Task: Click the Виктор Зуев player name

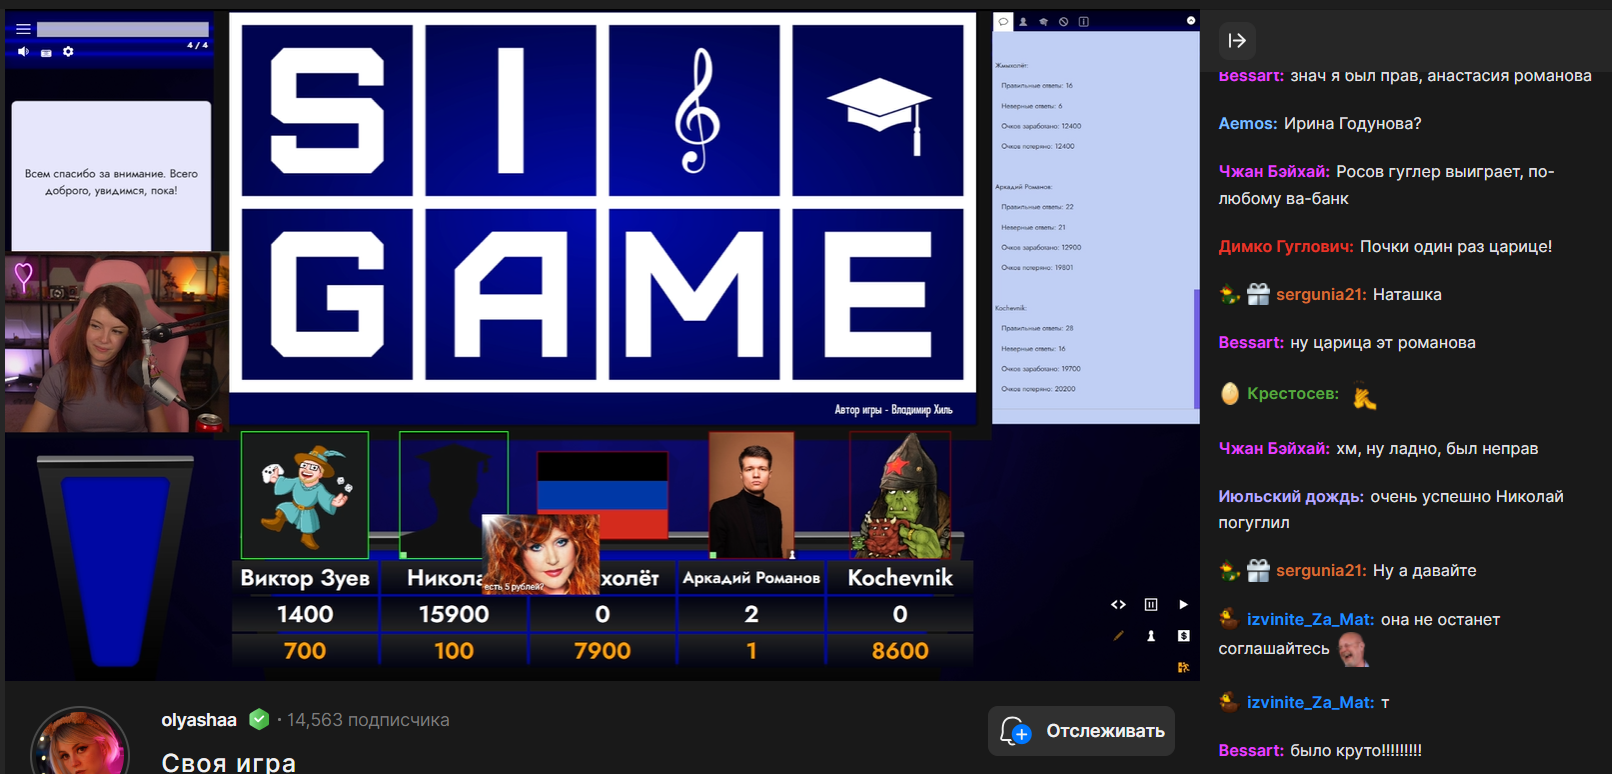Action: pyautogui.click(x=305, y=578)
